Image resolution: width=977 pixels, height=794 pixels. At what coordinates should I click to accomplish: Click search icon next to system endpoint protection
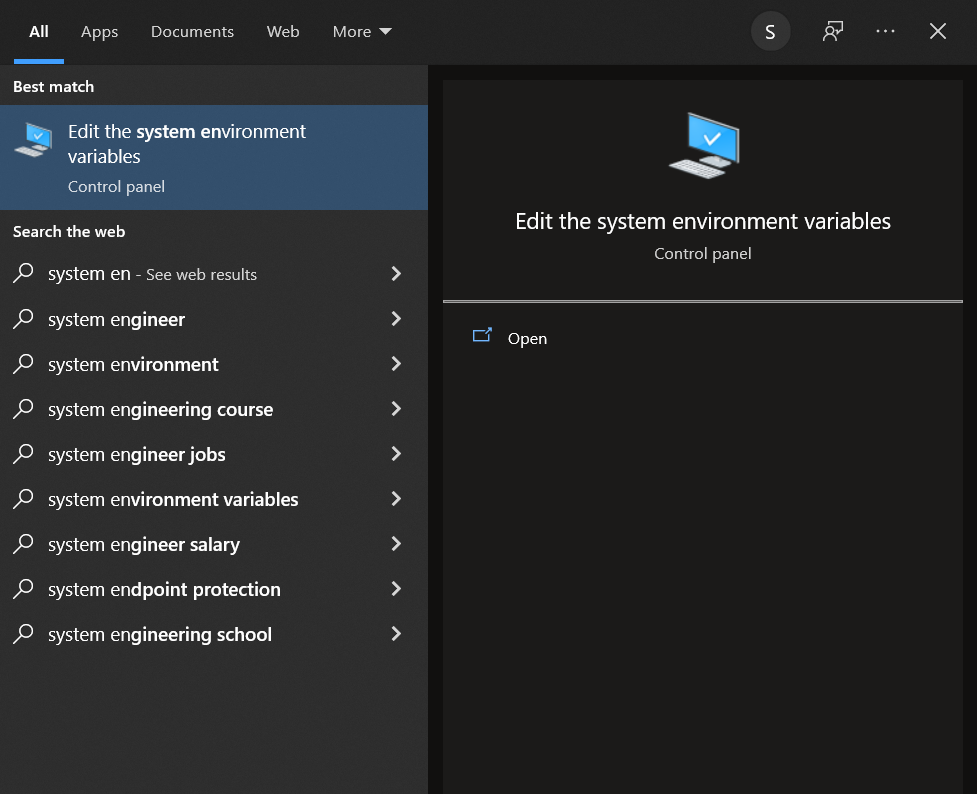click(24, 589)
